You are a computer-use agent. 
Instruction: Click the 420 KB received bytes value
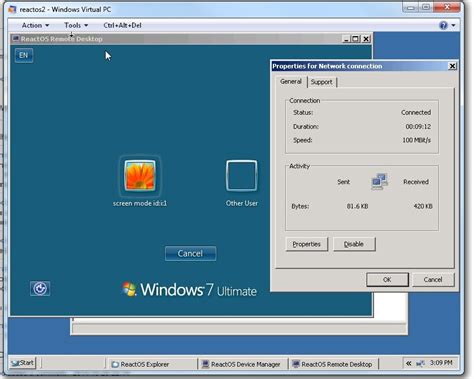click(x=423, y=206)
